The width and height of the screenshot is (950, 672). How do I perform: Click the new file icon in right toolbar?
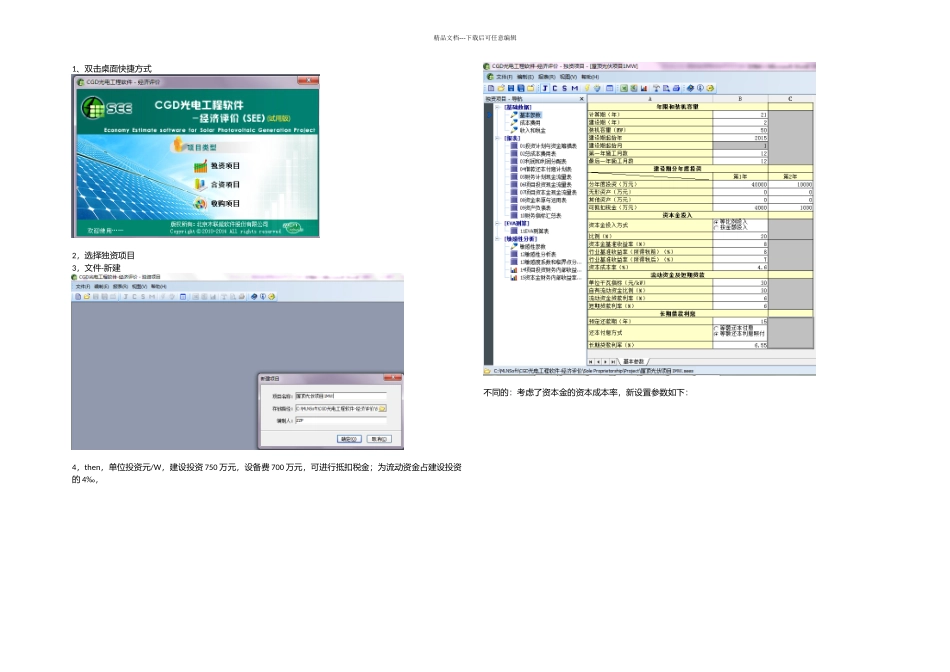click(491, 88)
